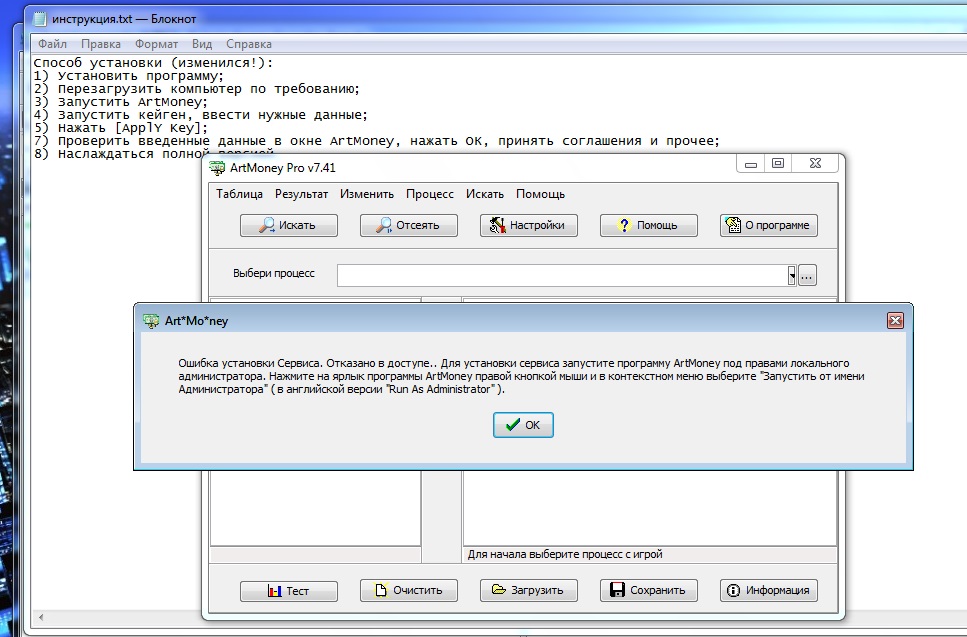Screen dimensions: 967x637
Task: Click the Art*Mo*ney dialog title icon
Action: tap(150, 321)
